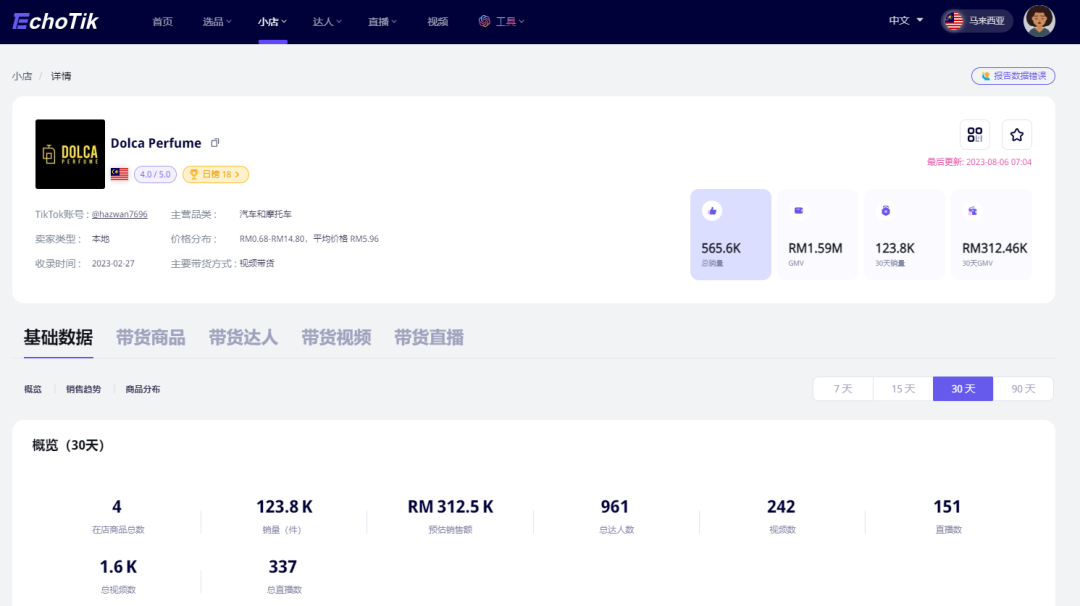Image resolution: width=1080 pixels, height=606 pixels.
Task: Switch to 带货商品 tab
Action: [x=151, y=337]
